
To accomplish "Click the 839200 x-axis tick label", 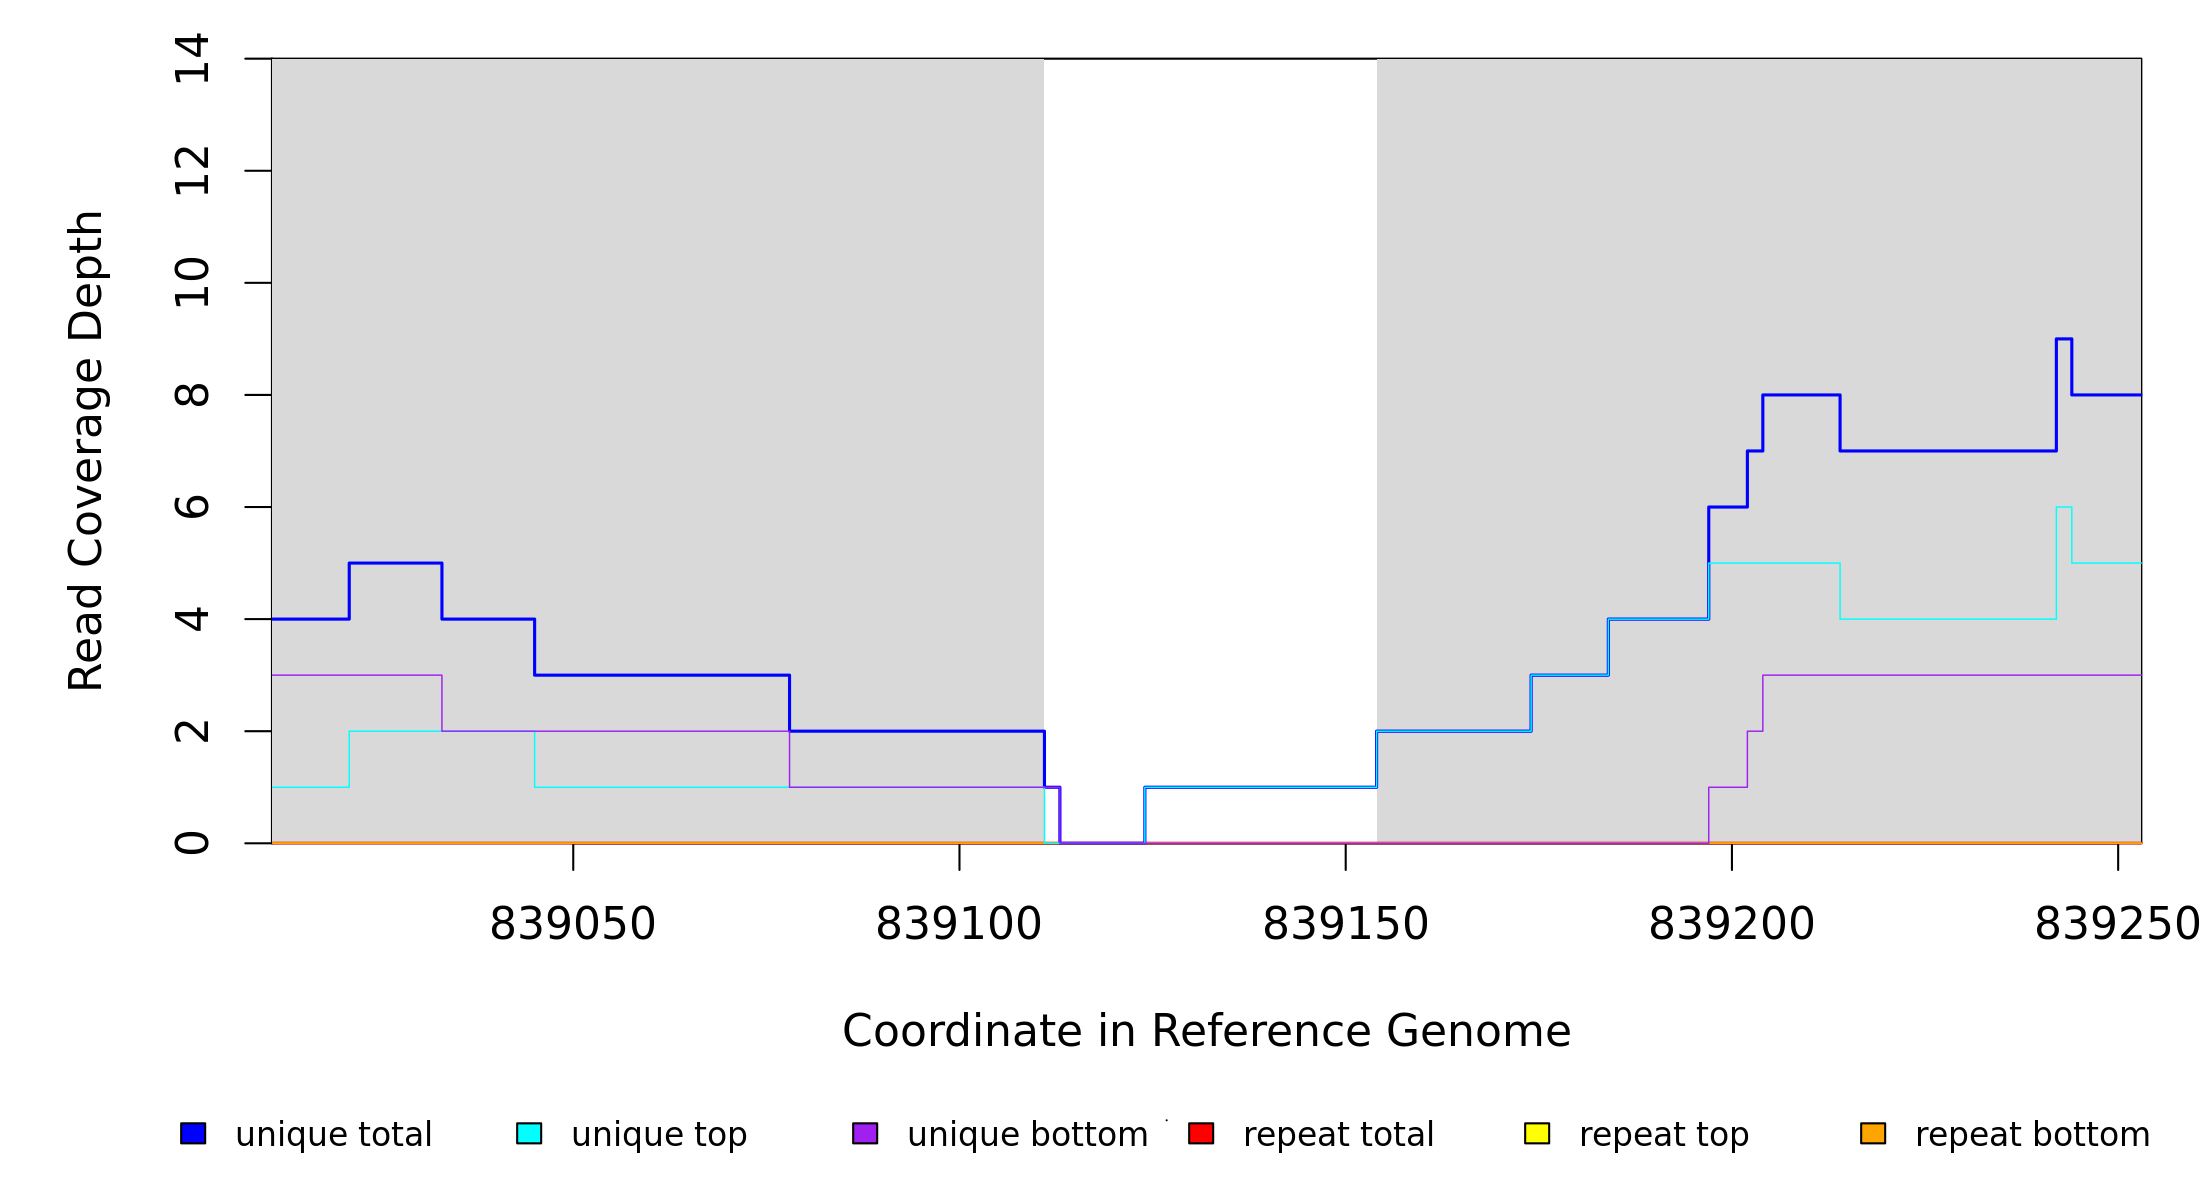I will (x=1731, y=924).
